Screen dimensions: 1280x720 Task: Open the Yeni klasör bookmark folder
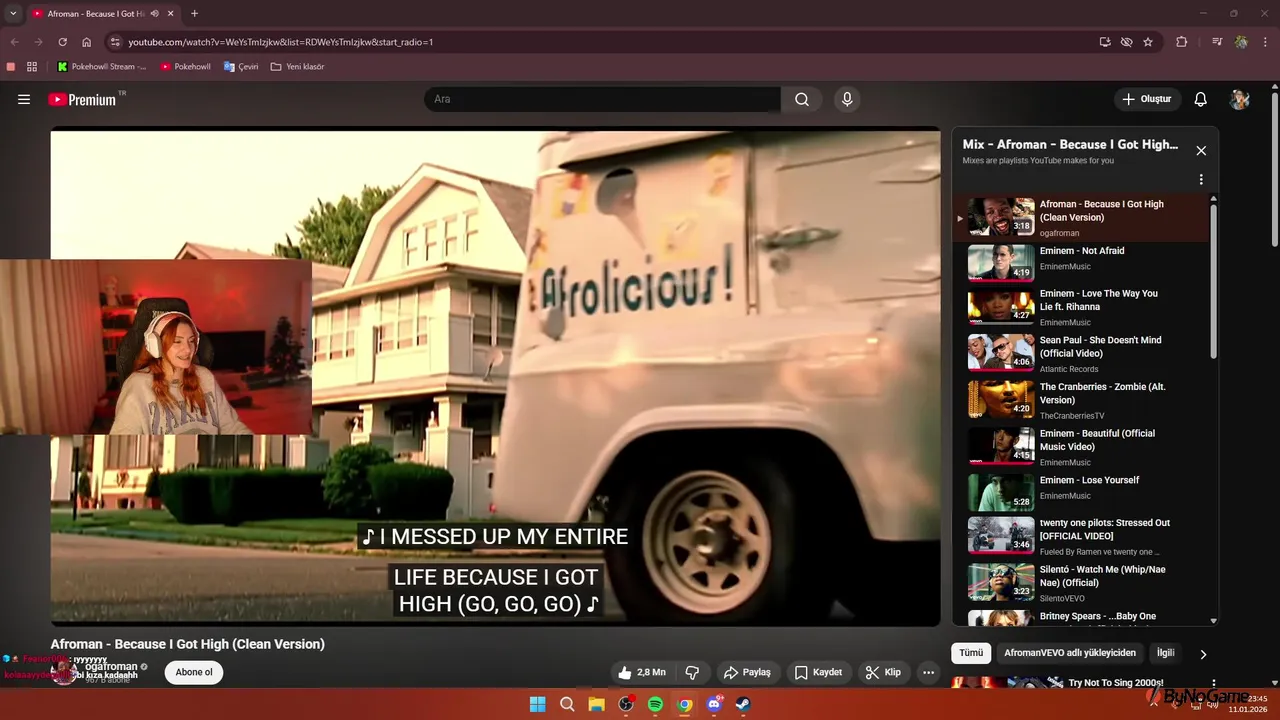click(298, 67)
